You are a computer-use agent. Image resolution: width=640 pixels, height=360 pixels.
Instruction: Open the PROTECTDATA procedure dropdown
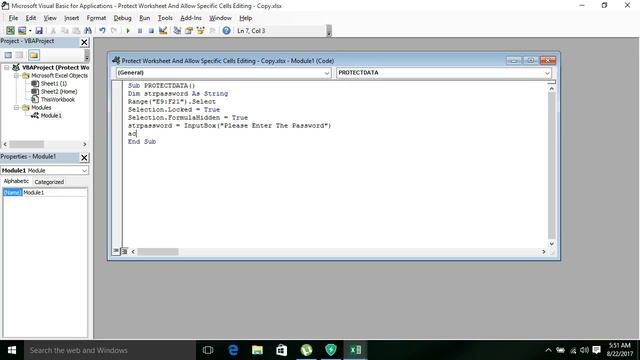[x=547, y=73]
